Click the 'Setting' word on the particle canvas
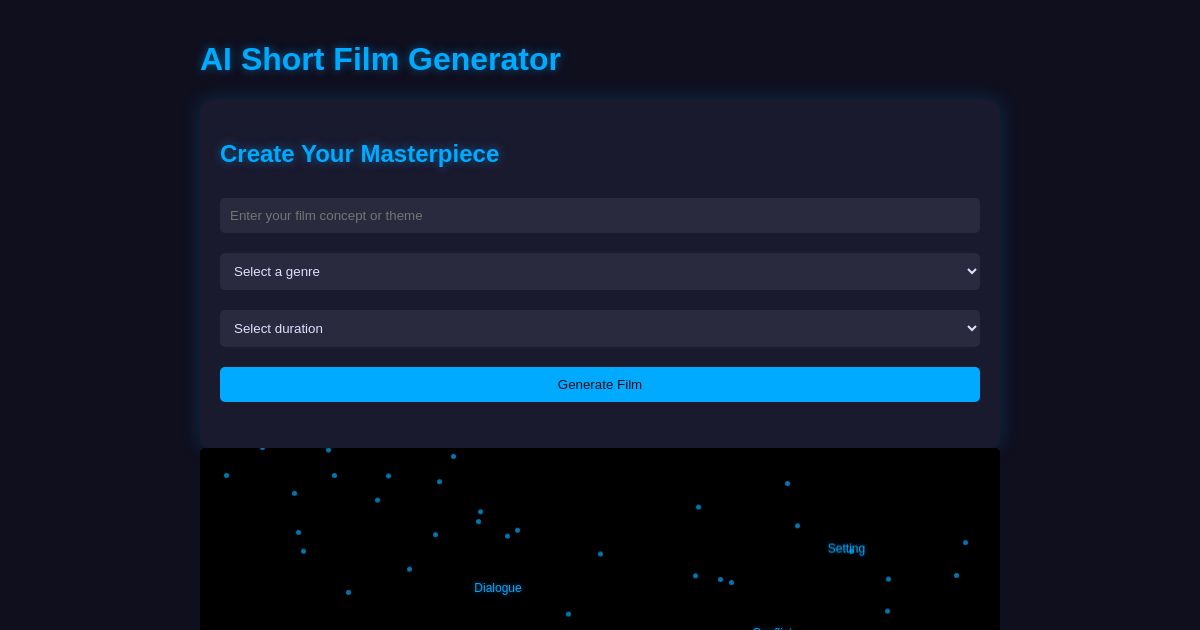Viewport: 1200px width, 630px height. coord(846,548)
